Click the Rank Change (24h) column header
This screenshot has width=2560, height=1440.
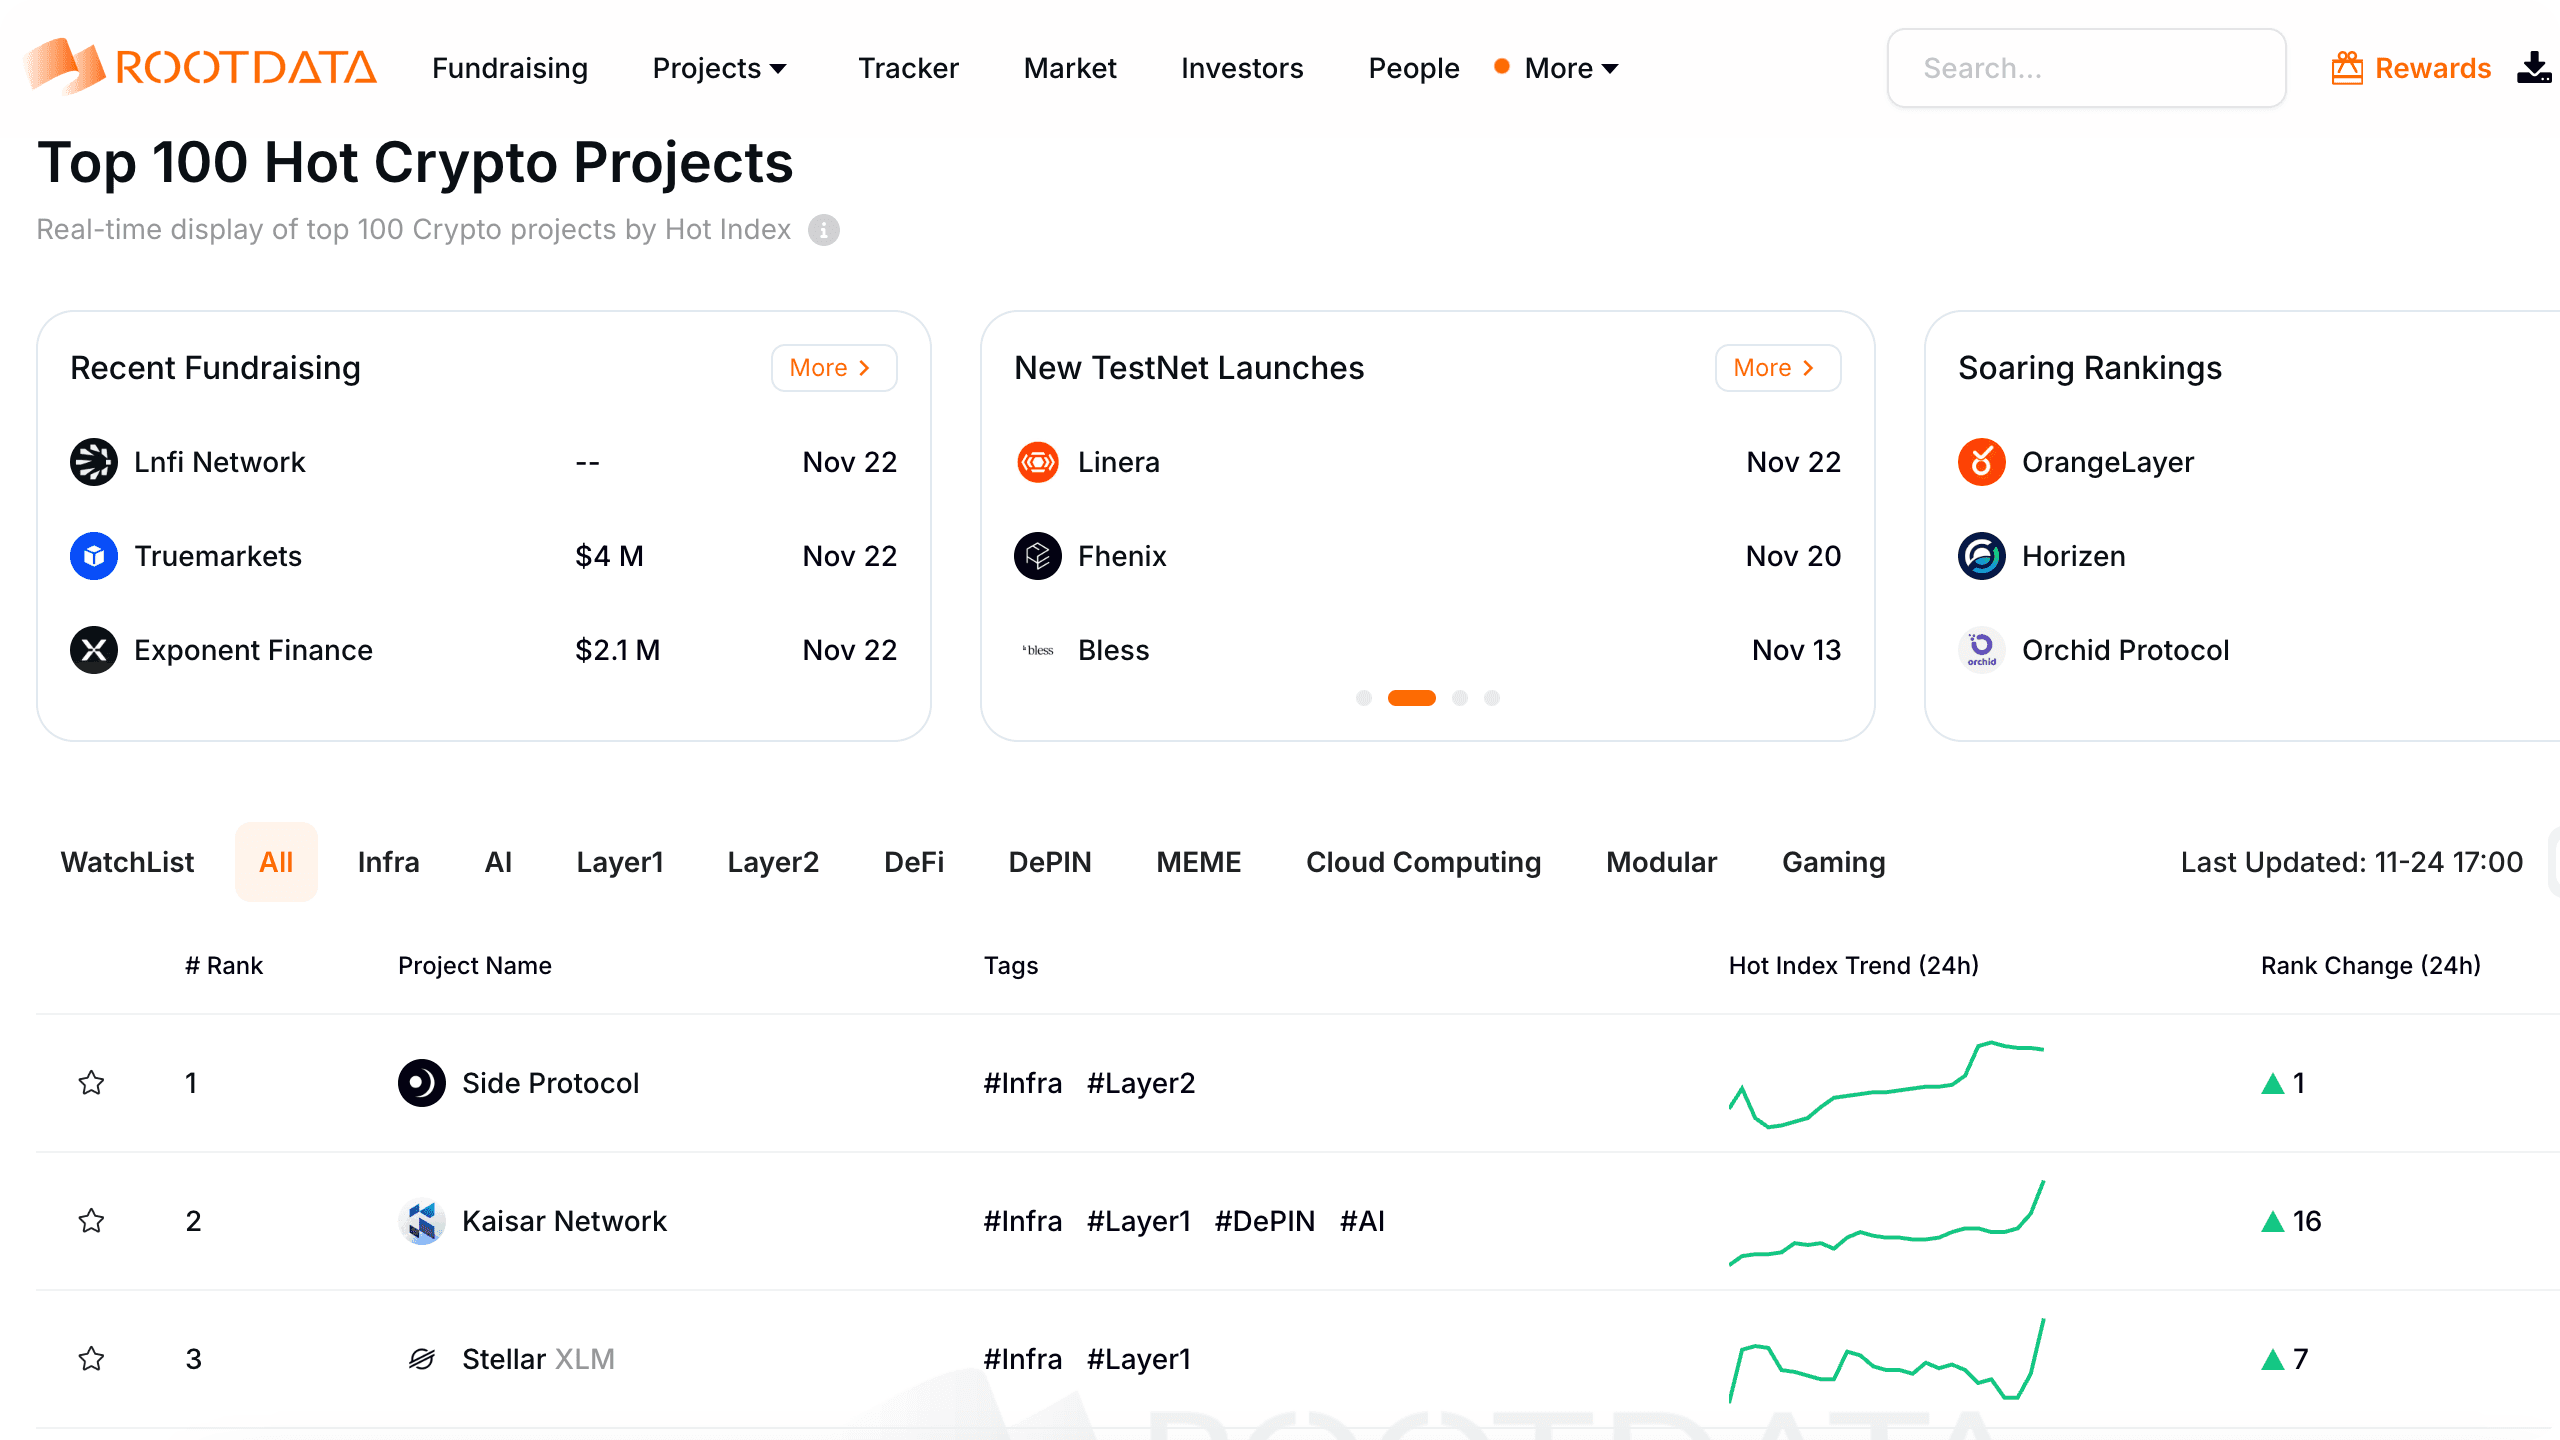(x=2371, y=965)
